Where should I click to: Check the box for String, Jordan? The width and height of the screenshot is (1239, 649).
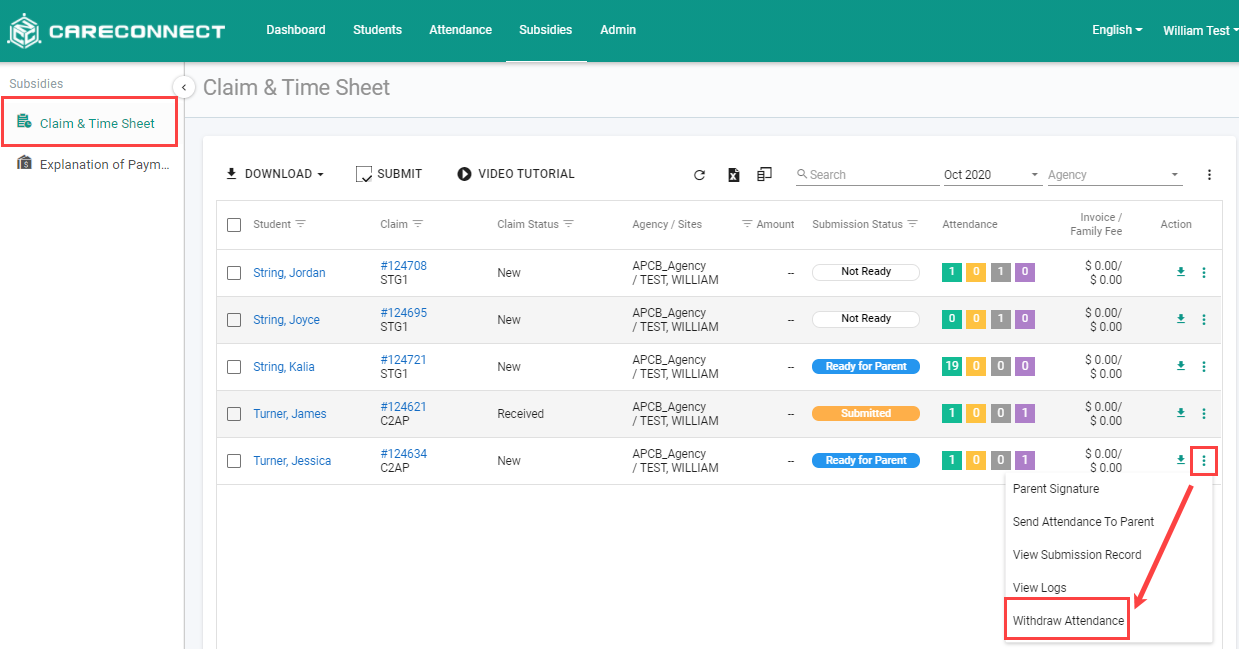pos(234,273)
